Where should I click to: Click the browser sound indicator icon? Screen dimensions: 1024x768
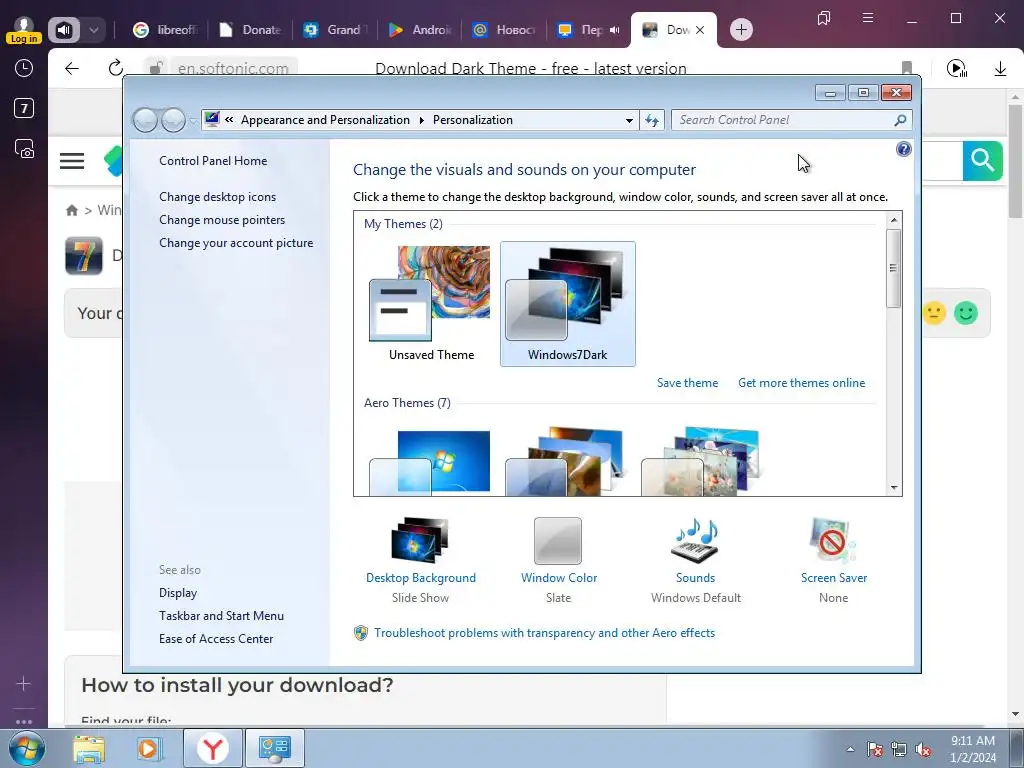click(64, 30)
